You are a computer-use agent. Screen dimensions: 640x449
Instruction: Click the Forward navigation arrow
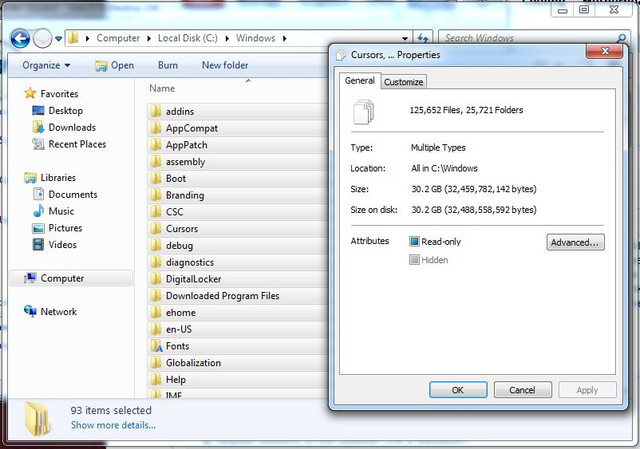coord(42,39)
